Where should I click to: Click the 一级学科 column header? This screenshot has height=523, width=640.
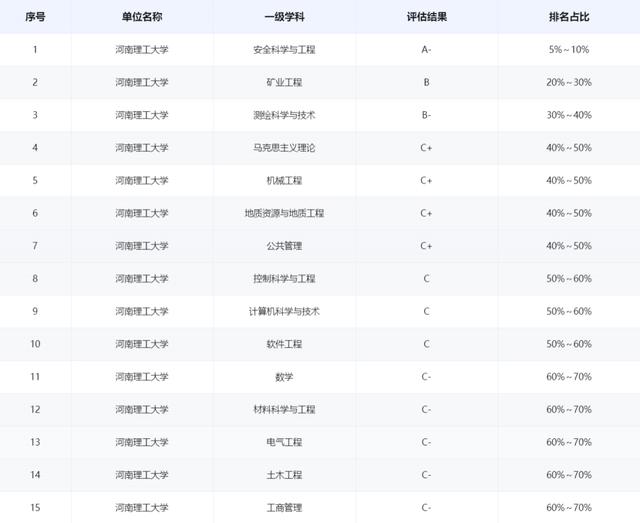[x=284, y=17]
